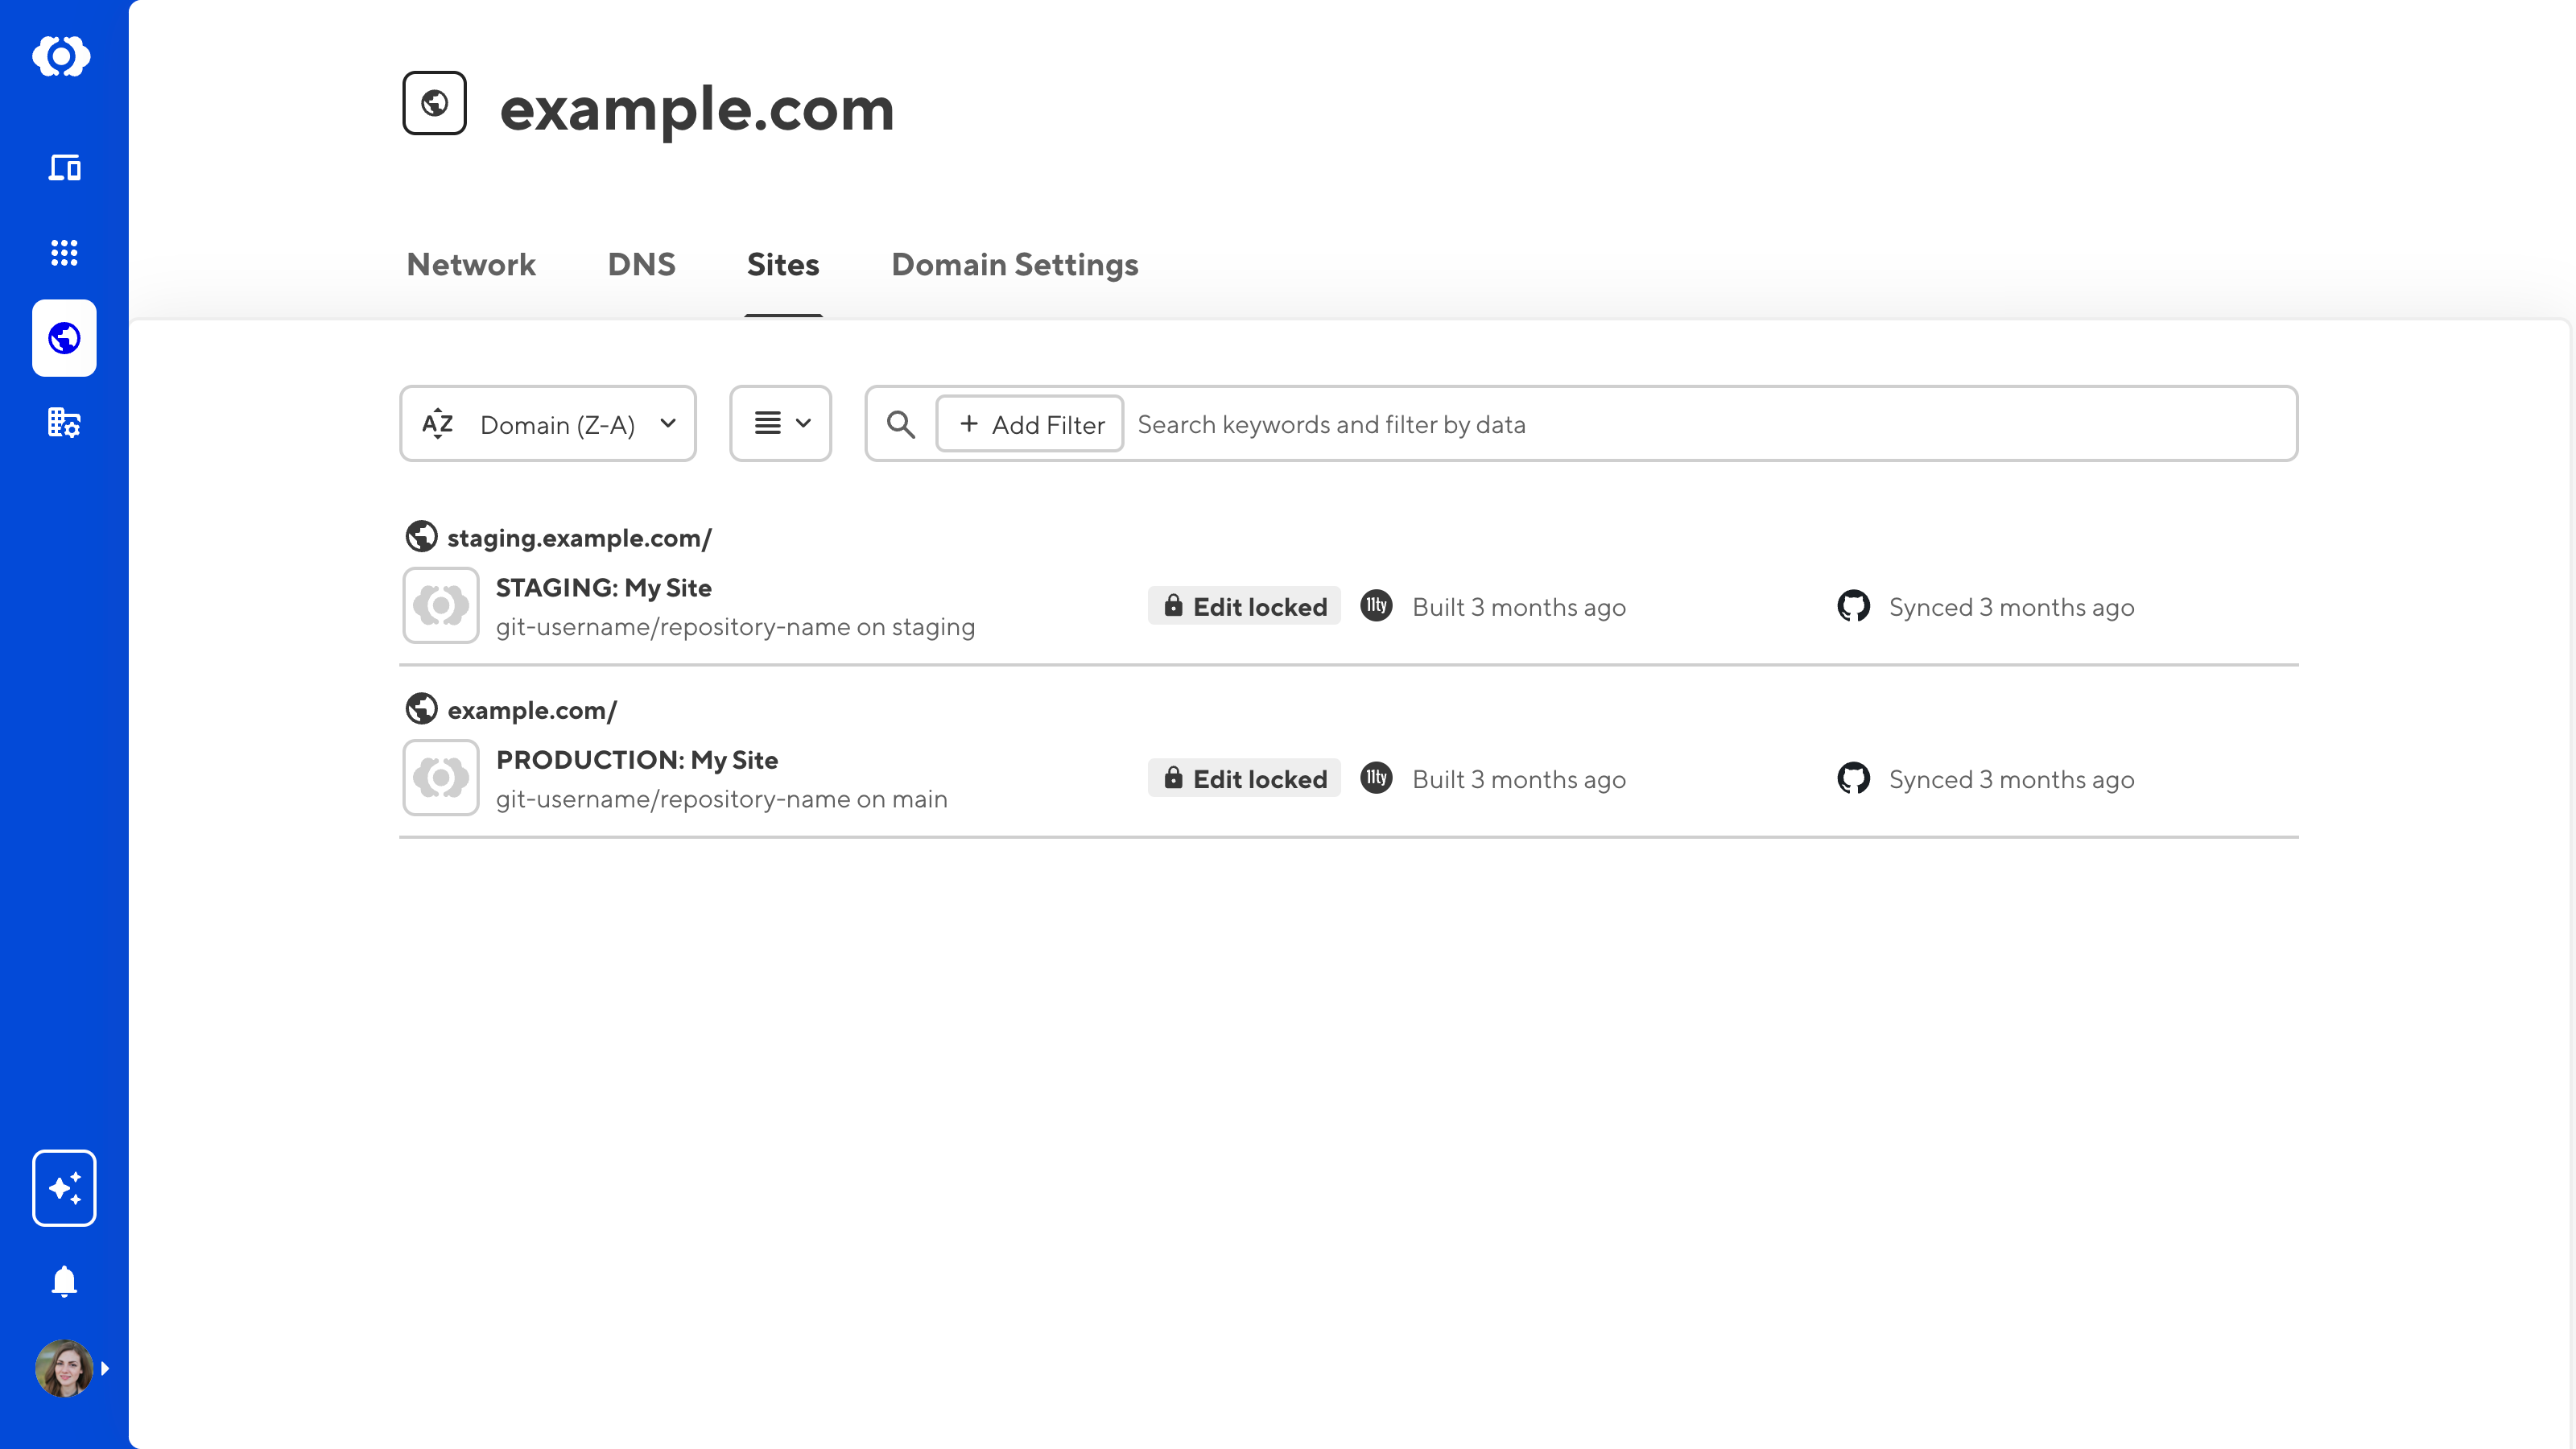Open organization settings building icon
2576x1449 pixels.
point(64,423)
